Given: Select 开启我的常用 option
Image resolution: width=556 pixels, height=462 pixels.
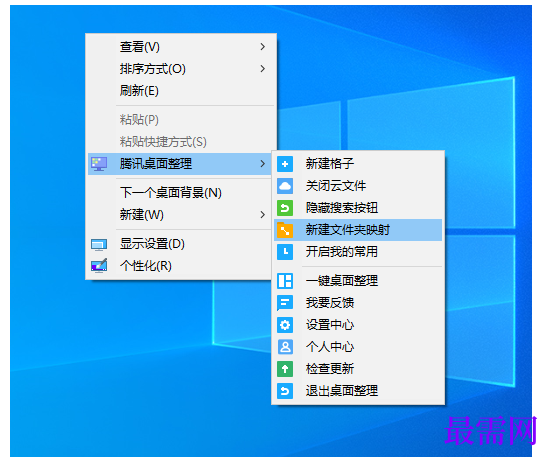Looking at the screenshot, I should pyautogui.click(x=358, y=252).
